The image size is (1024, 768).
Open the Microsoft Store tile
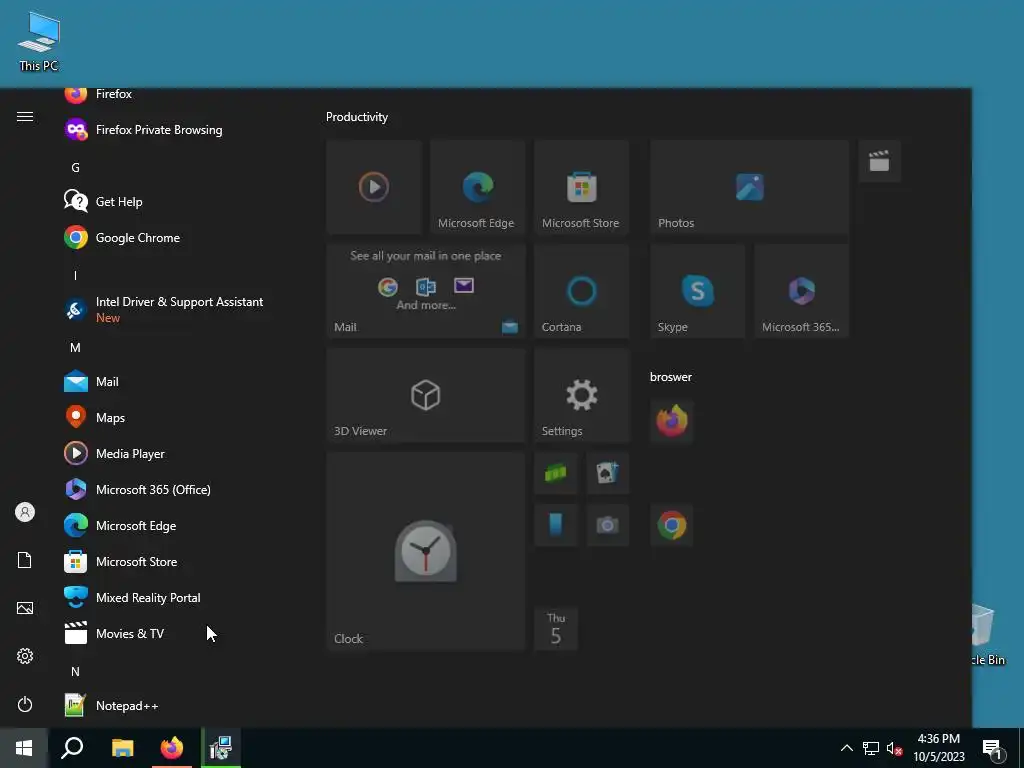click(581, 187)
